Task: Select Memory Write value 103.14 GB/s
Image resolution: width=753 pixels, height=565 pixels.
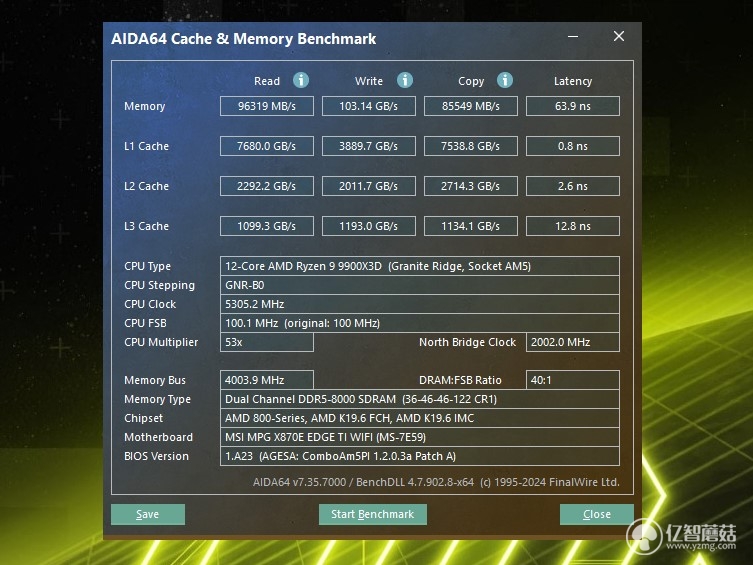Action: click(369, 106)
